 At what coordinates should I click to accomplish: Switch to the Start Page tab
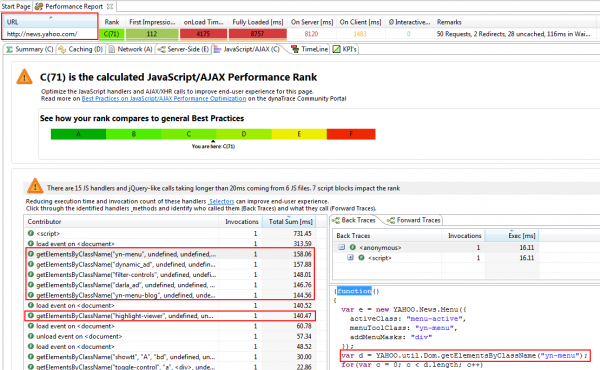pyautogui.click(x=16, y=7)
